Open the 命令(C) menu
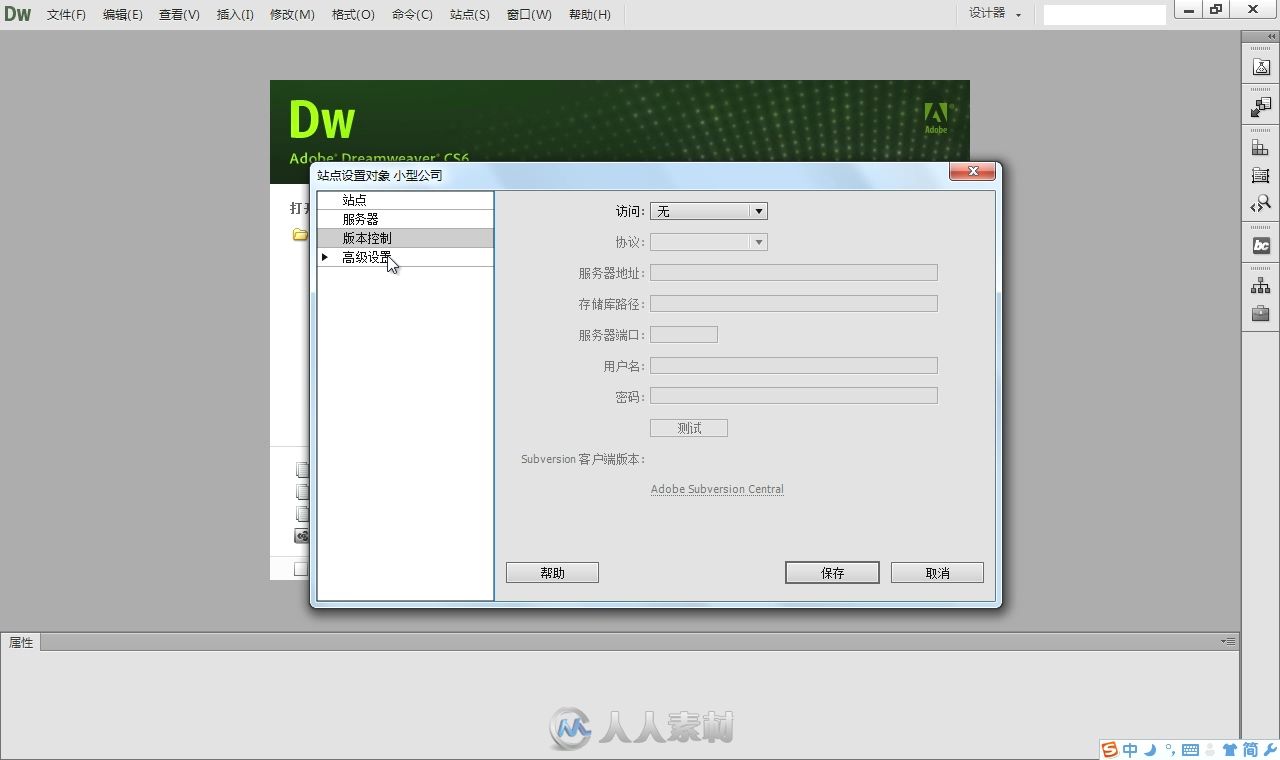The height and width of the screenshot is (760, 1280). pyautogui.click(x=412, y=15)
